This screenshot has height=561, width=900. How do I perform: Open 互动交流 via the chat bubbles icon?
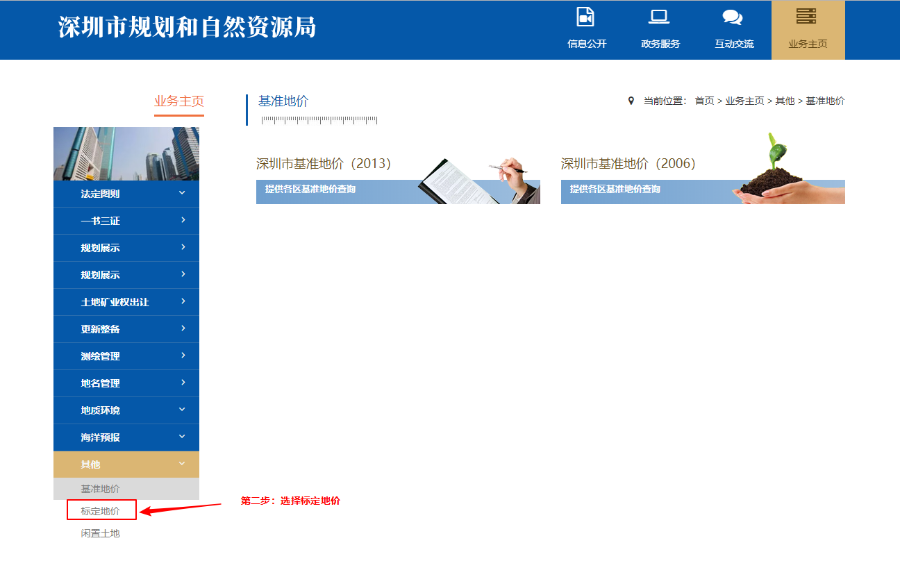733,17
